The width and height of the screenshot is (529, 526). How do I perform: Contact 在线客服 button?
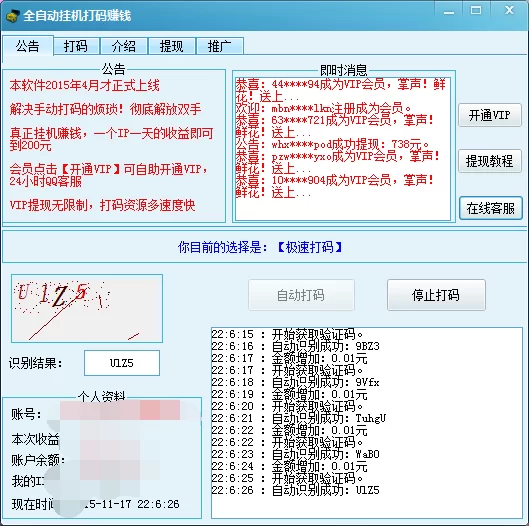pyautogui.click(x=491, y=208)
